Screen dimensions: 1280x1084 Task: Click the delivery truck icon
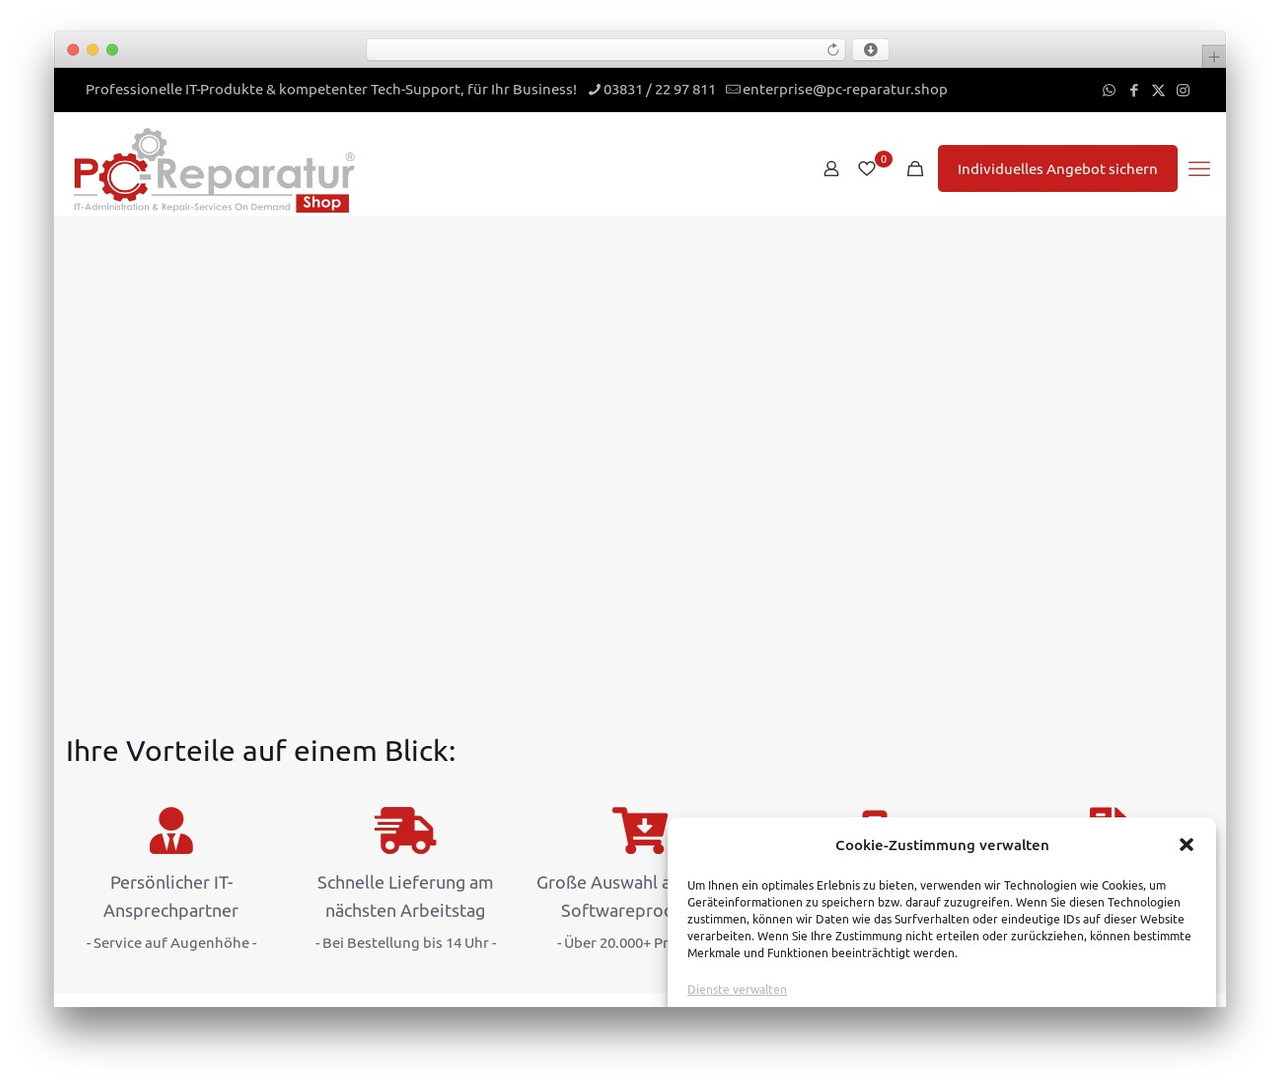click(405, 830)
